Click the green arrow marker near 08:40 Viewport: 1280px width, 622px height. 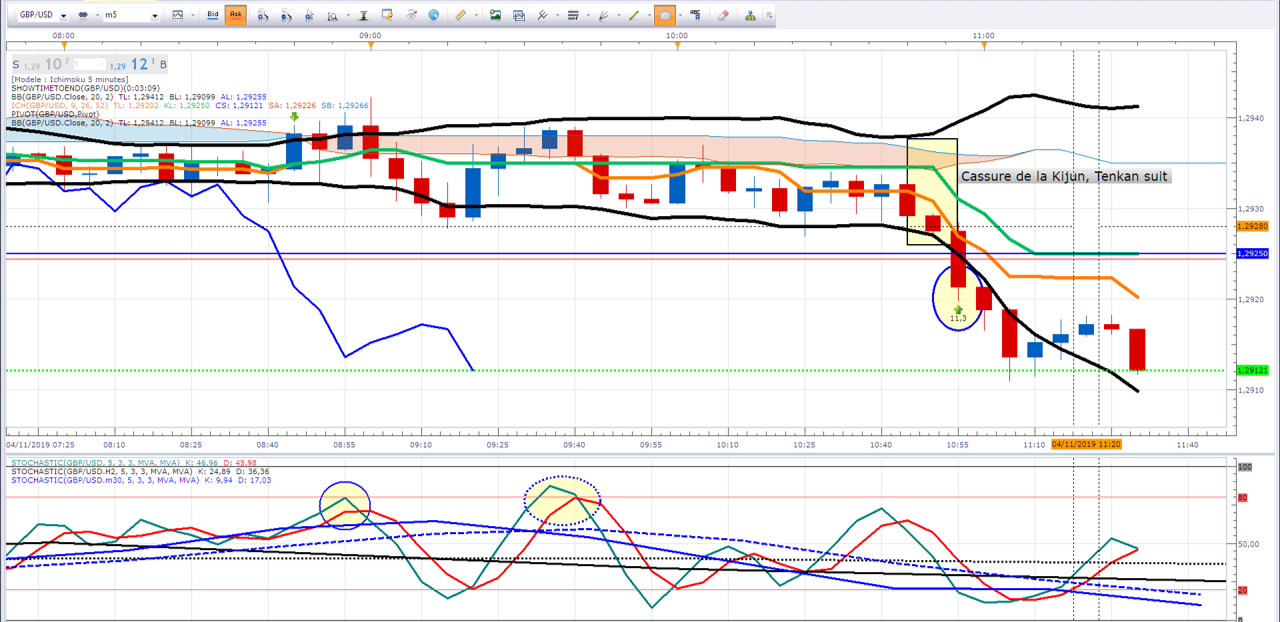click(294, 117)
